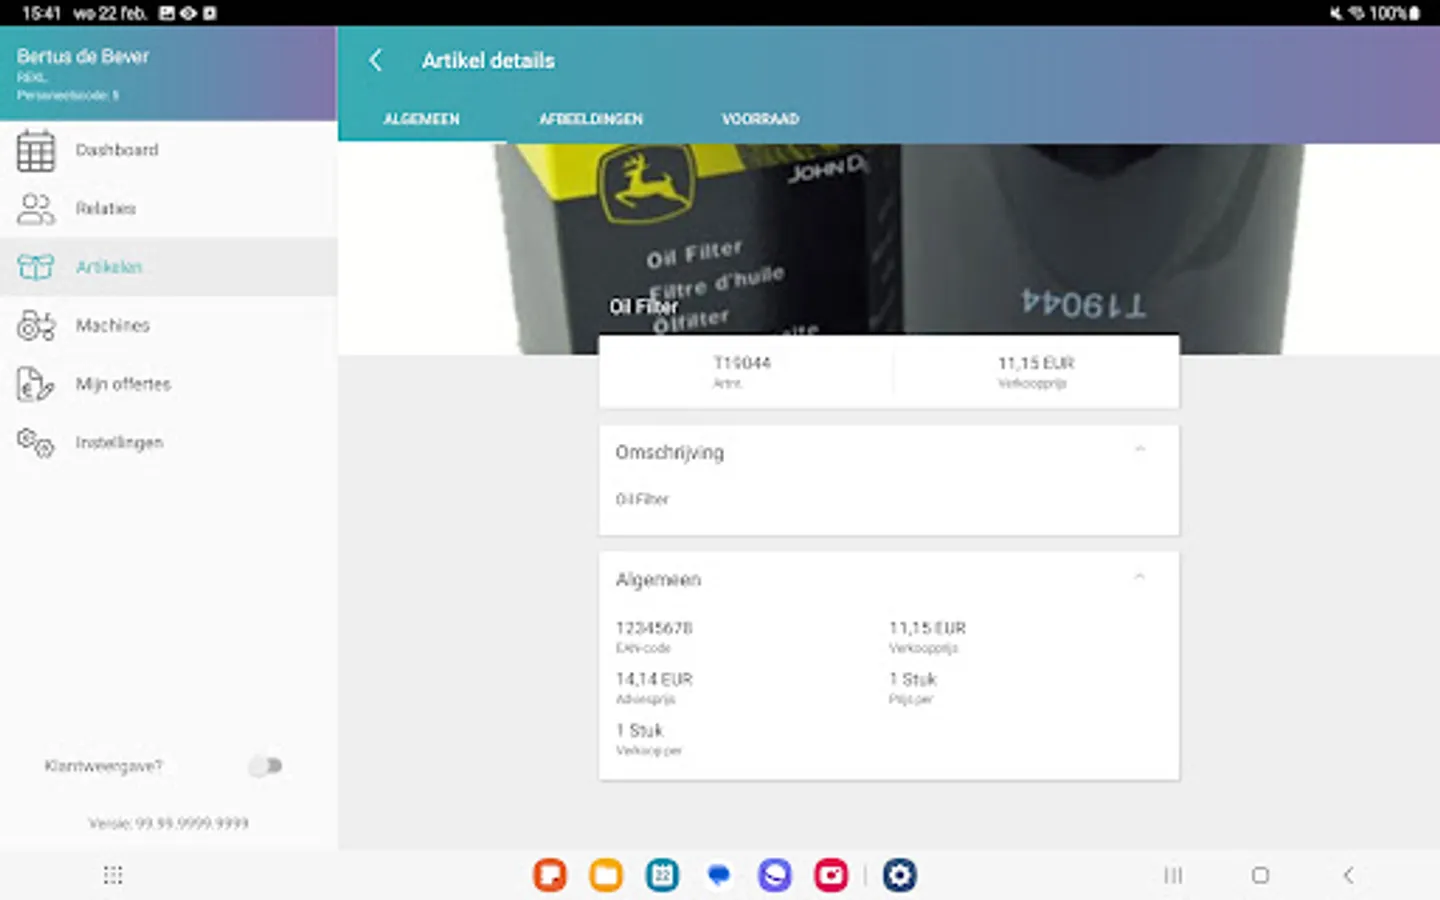Screen dimensions: 1440x900
Task: Open the Android app drawer grid icon
Action: tap(113, 875)
